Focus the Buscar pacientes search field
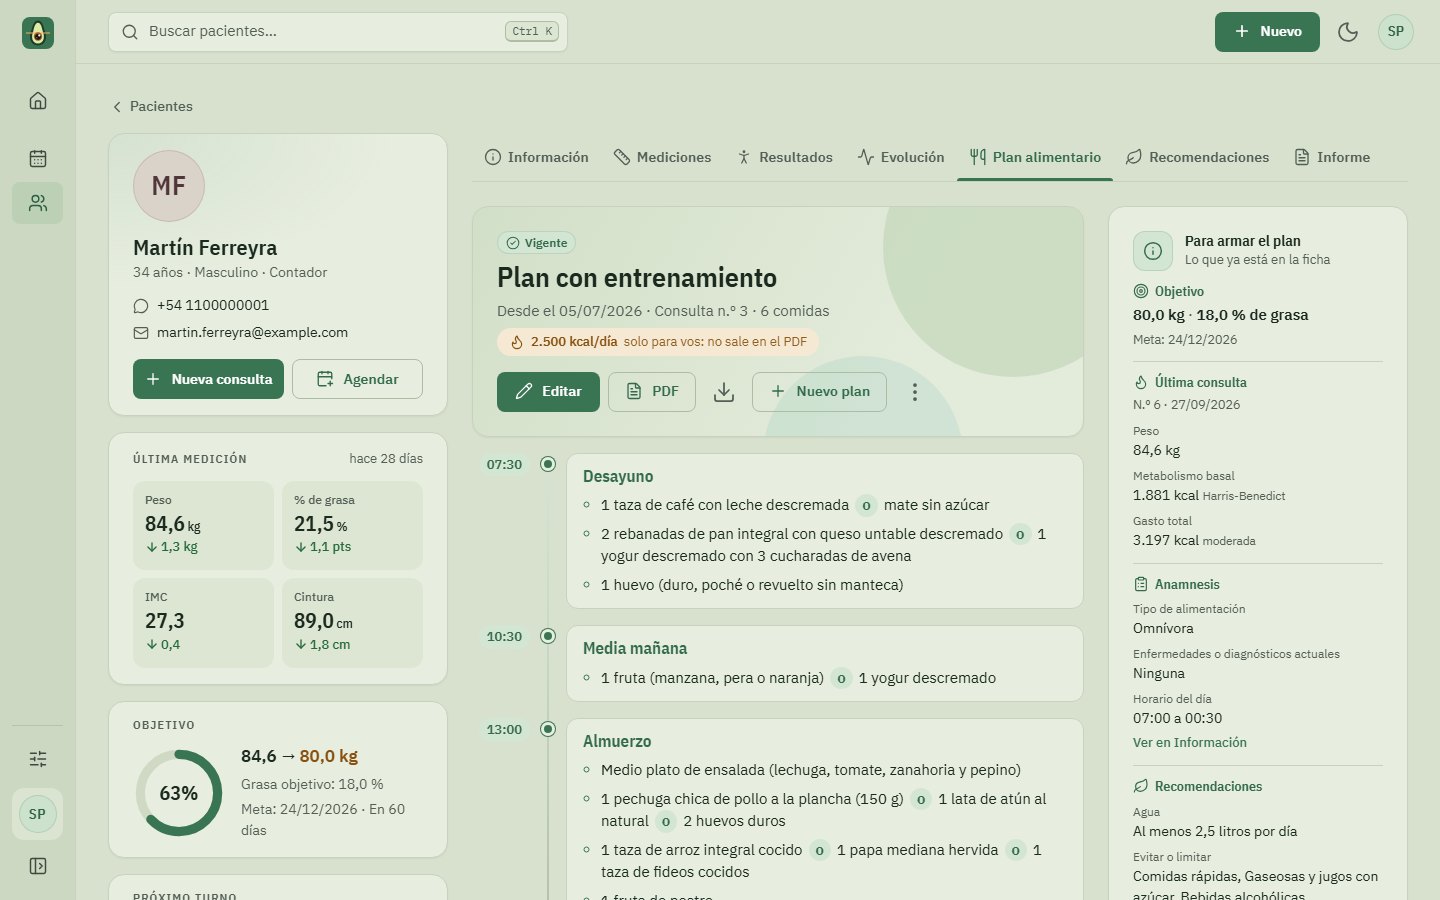This screenshot has height=900, width=1440. [x=338, y=32]
